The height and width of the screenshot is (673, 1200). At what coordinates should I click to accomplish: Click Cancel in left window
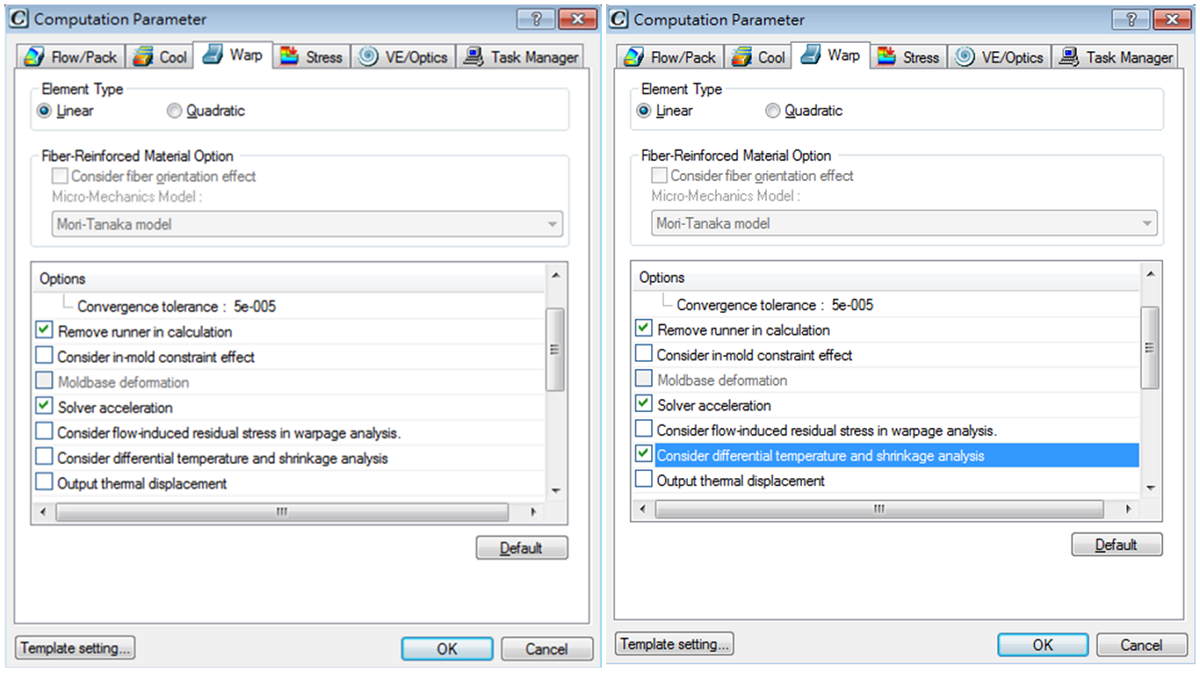coord(546,648)
